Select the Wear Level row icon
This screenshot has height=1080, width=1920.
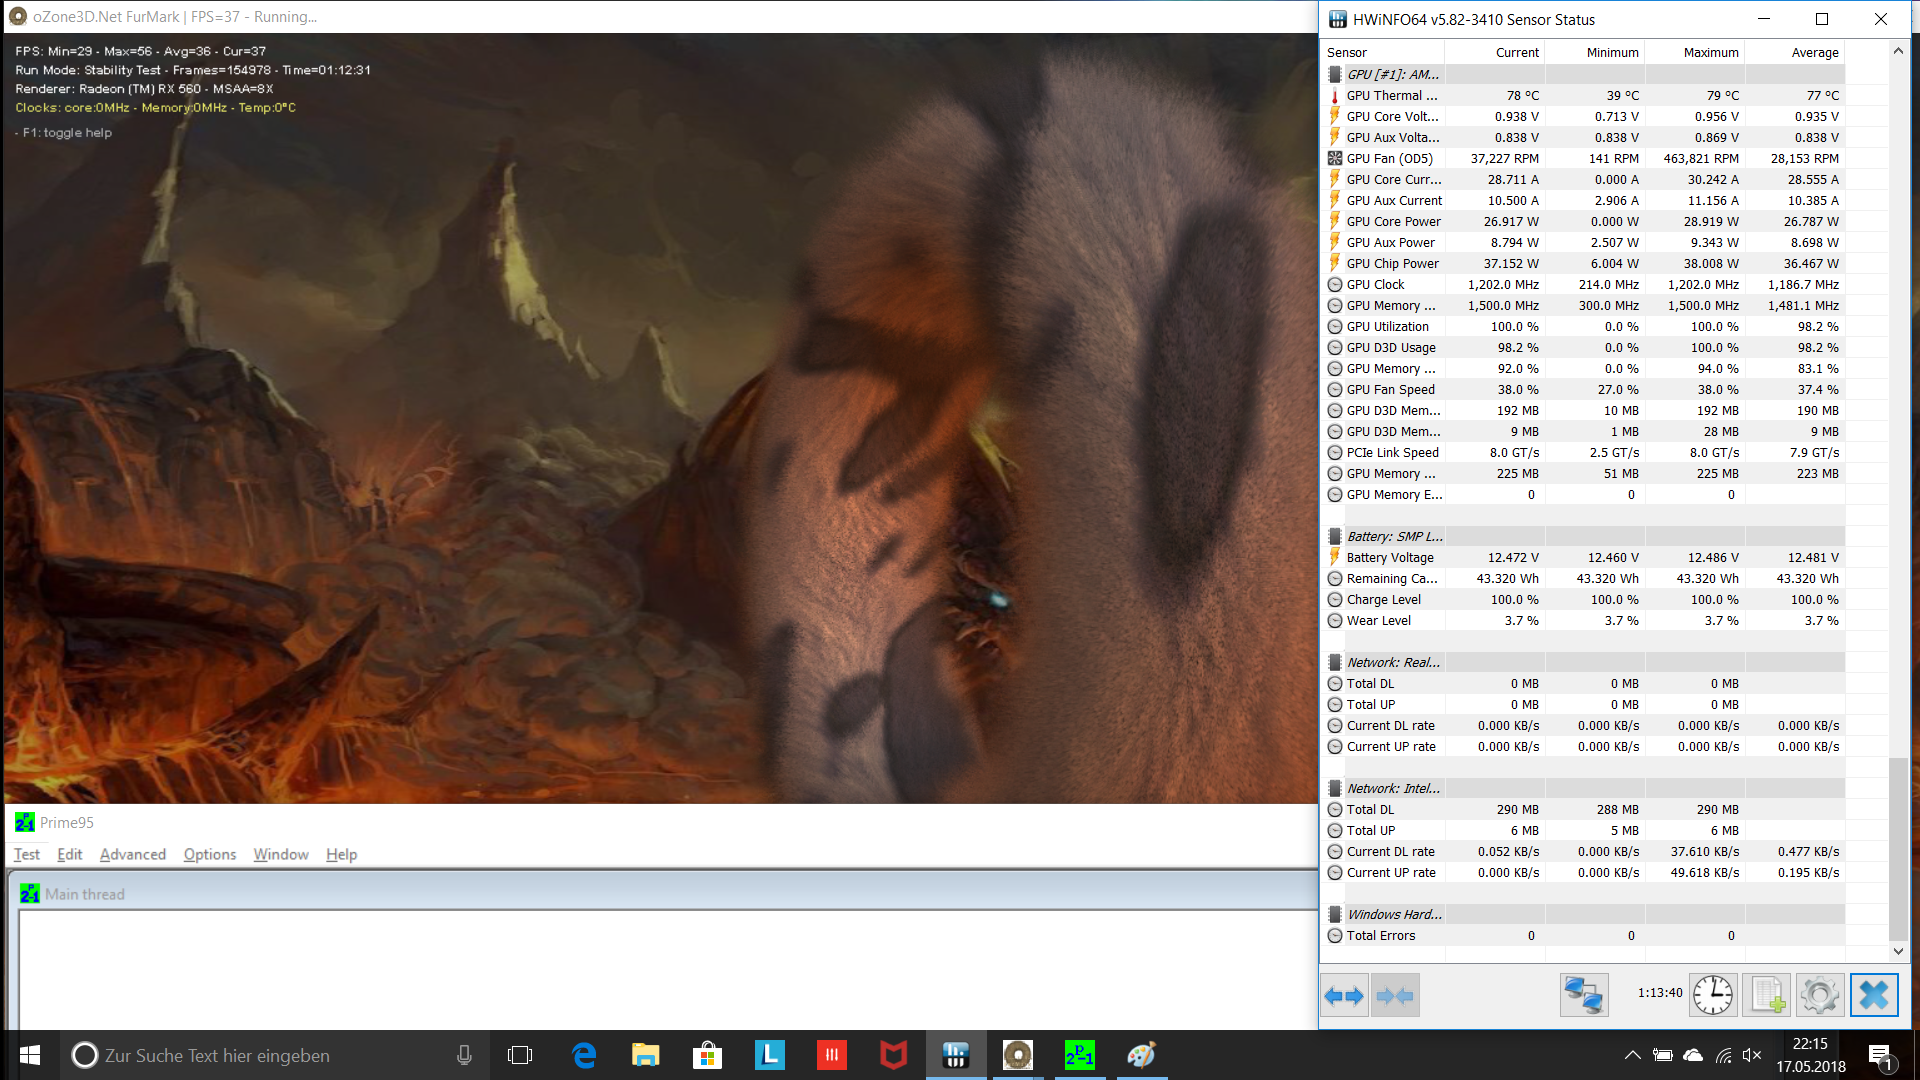tap(1334, 620)
